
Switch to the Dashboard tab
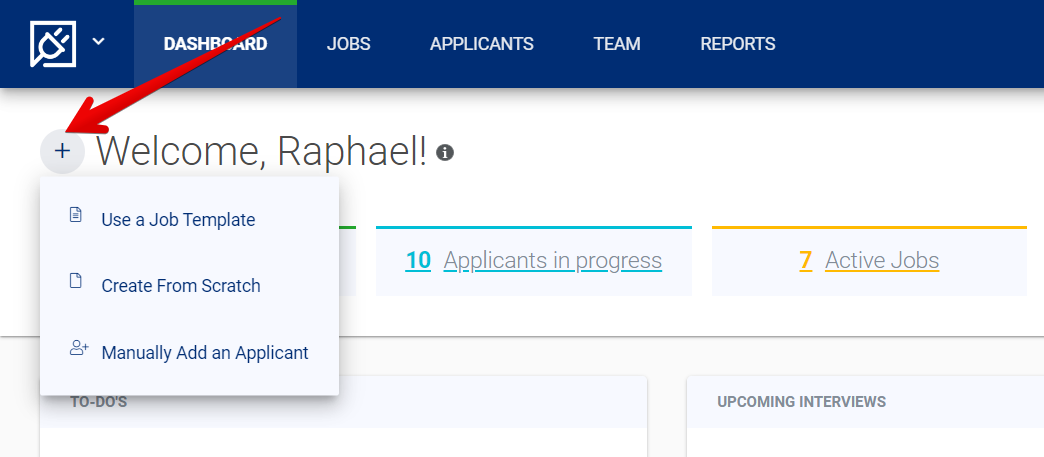pyautogui.click(x=215, y=44)
